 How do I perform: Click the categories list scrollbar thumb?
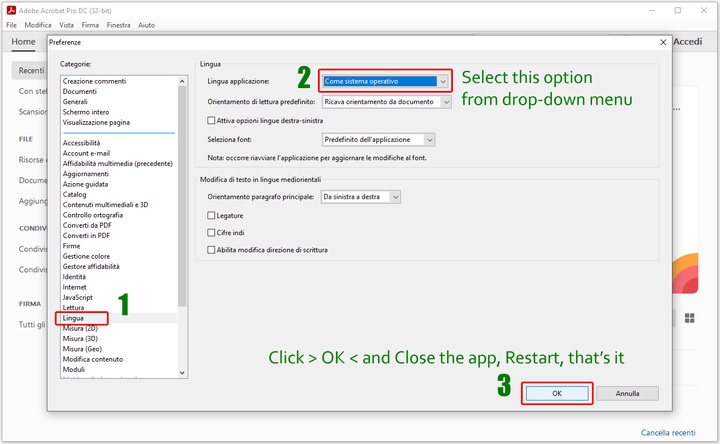182,196
